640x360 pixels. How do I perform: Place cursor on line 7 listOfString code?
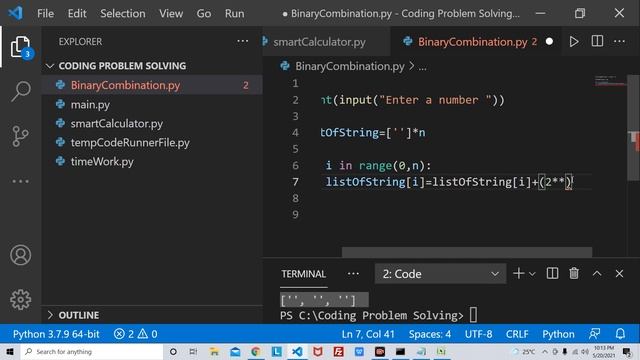click(449, 182)
